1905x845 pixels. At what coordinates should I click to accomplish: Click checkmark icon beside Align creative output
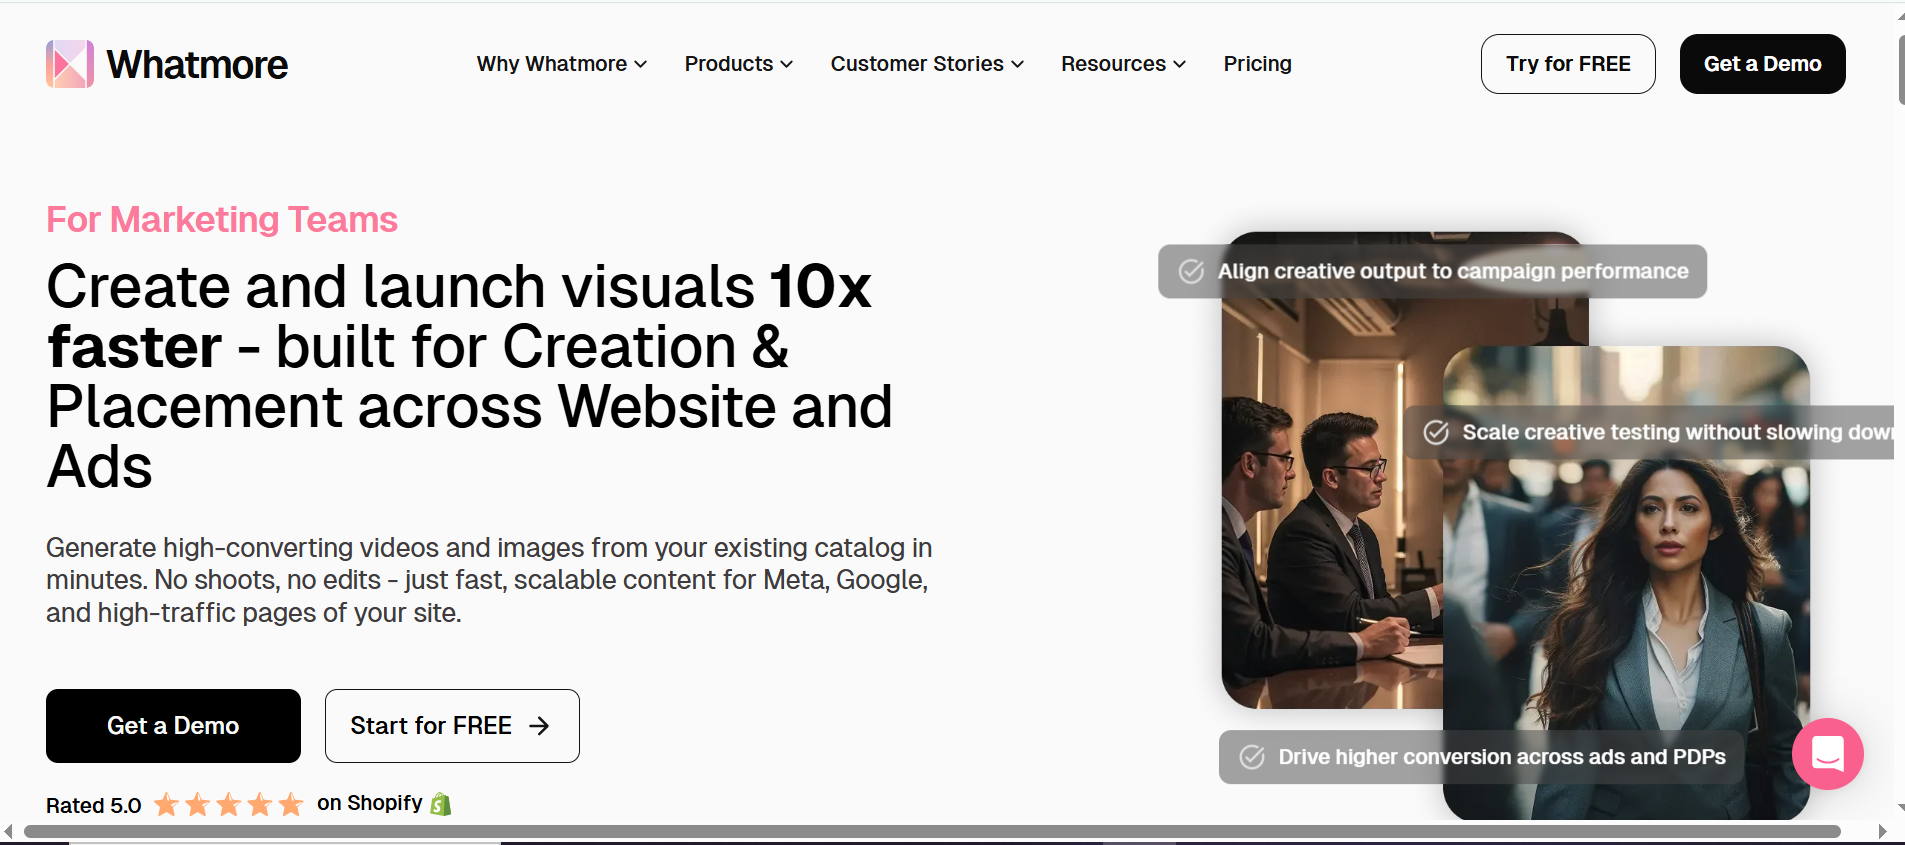click(1191, 271)
